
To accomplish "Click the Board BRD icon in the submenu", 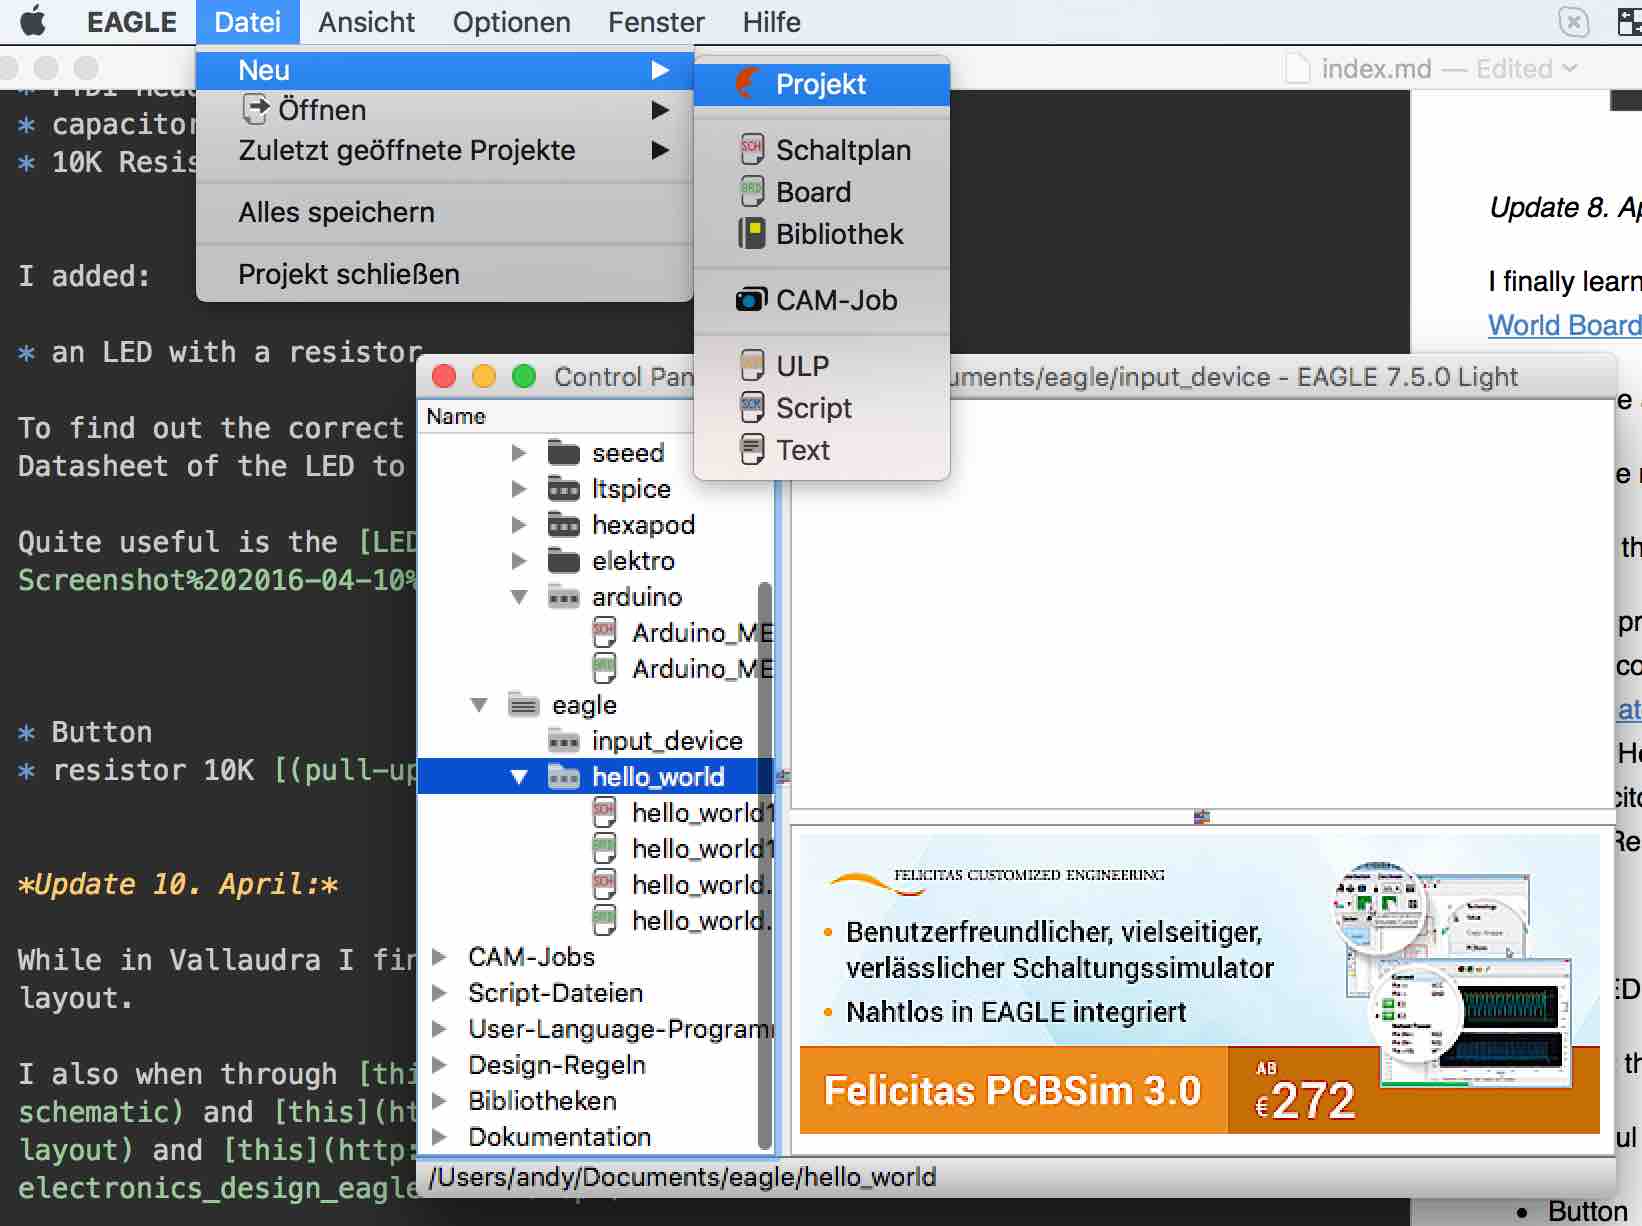I will (752, 191).
